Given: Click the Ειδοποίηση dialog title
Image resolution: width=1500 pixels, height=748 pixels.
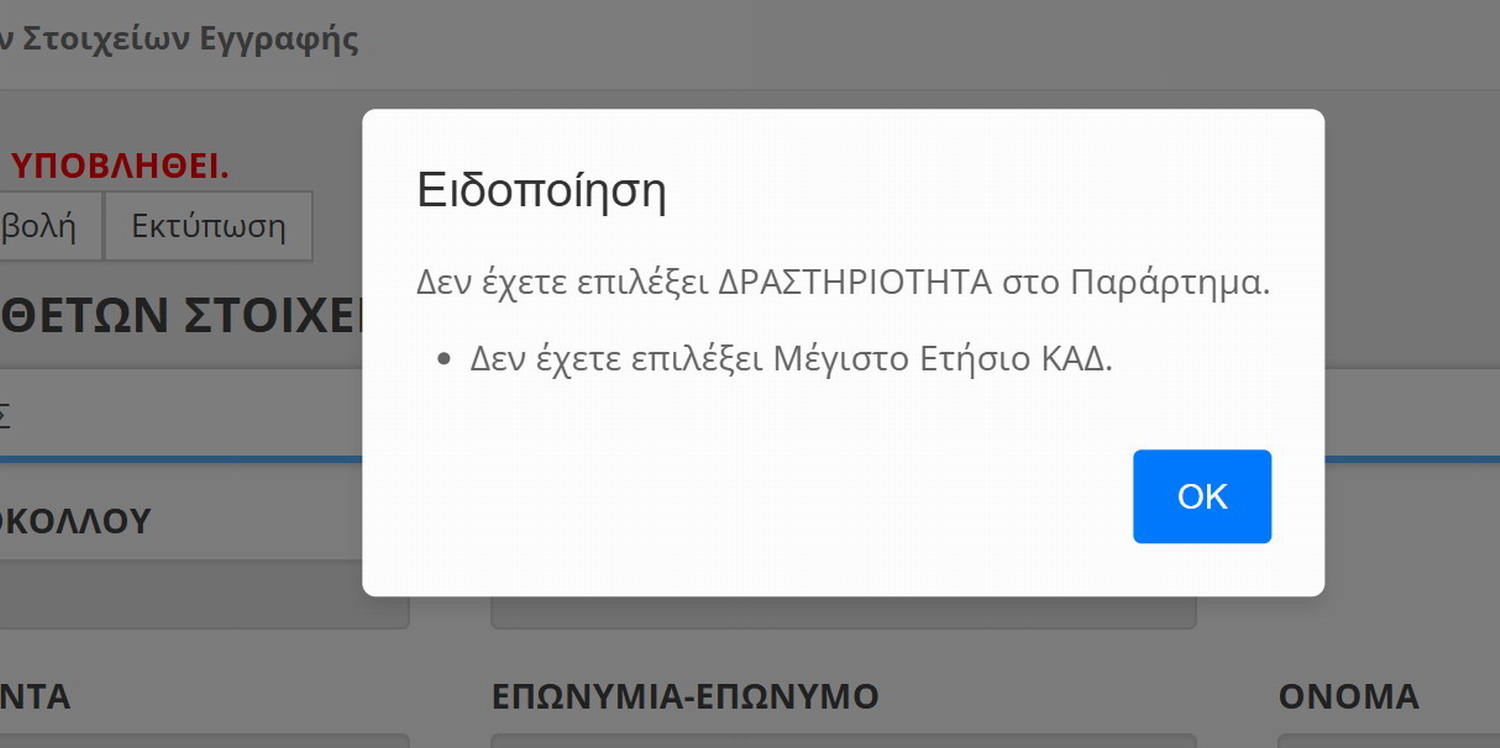Looking at the screenshot, I should 541,190.
